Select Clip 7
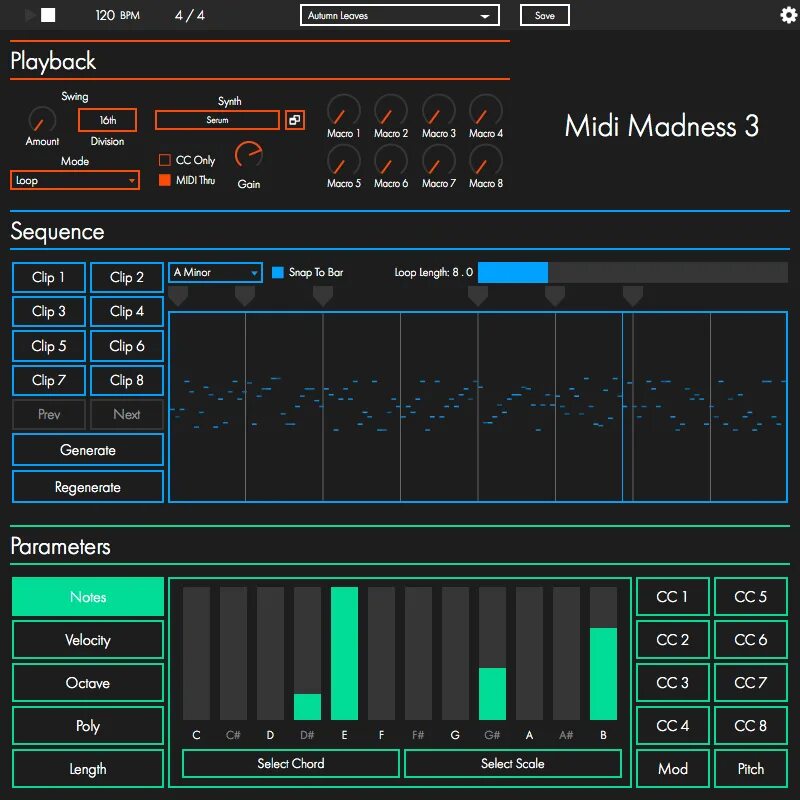This screenshot has width=800, height=800. coord(48,380)
